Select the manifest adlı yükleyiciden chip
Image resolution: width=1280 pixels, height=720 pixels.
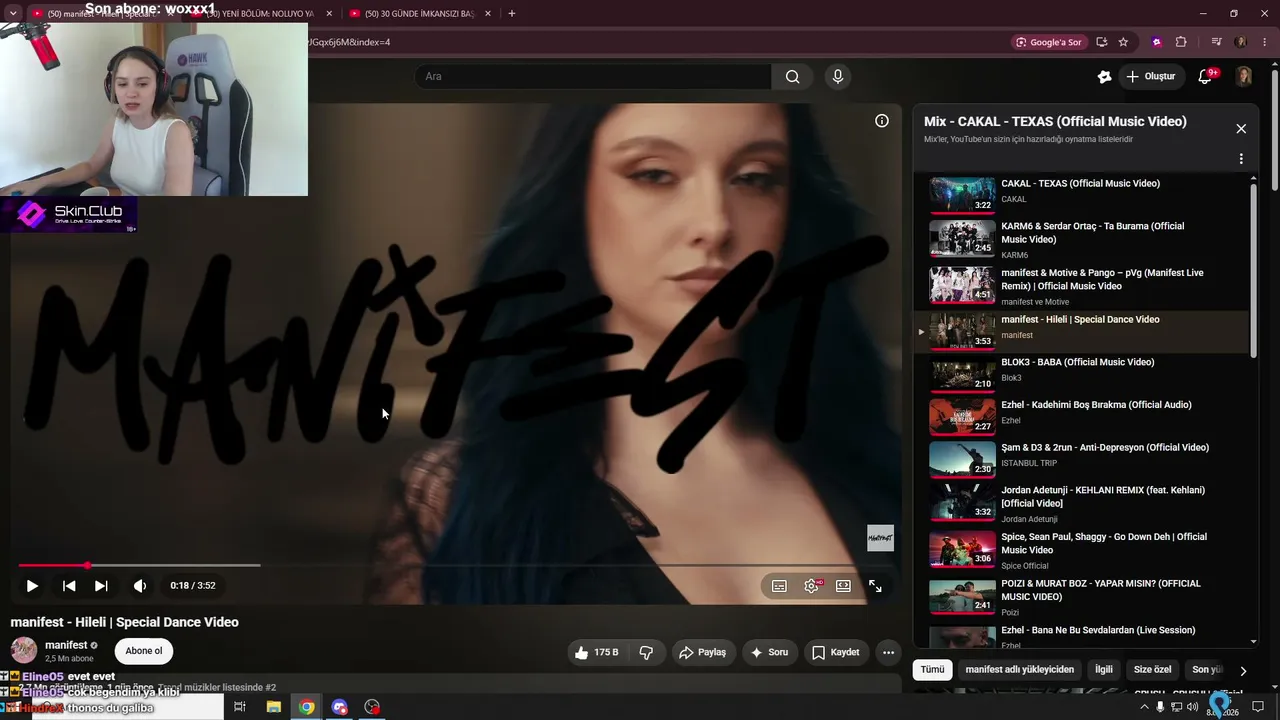tap(1020, 669)
